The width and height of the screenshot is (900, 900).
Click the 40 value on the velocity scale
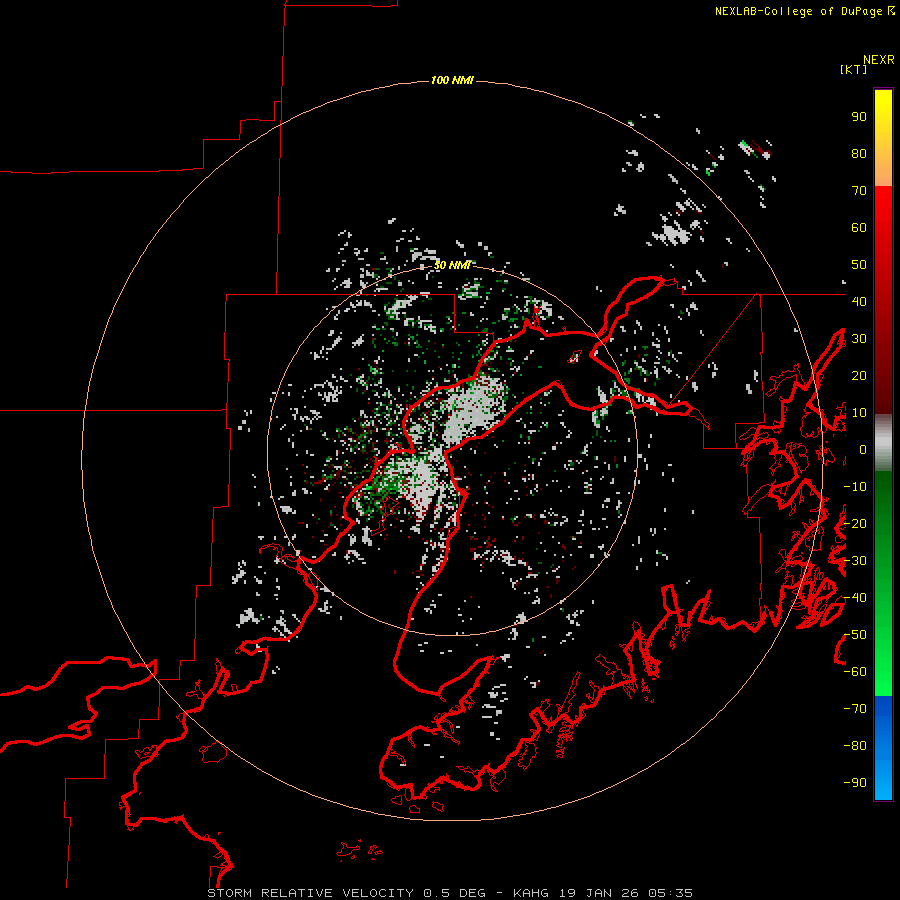click(859, 301)
